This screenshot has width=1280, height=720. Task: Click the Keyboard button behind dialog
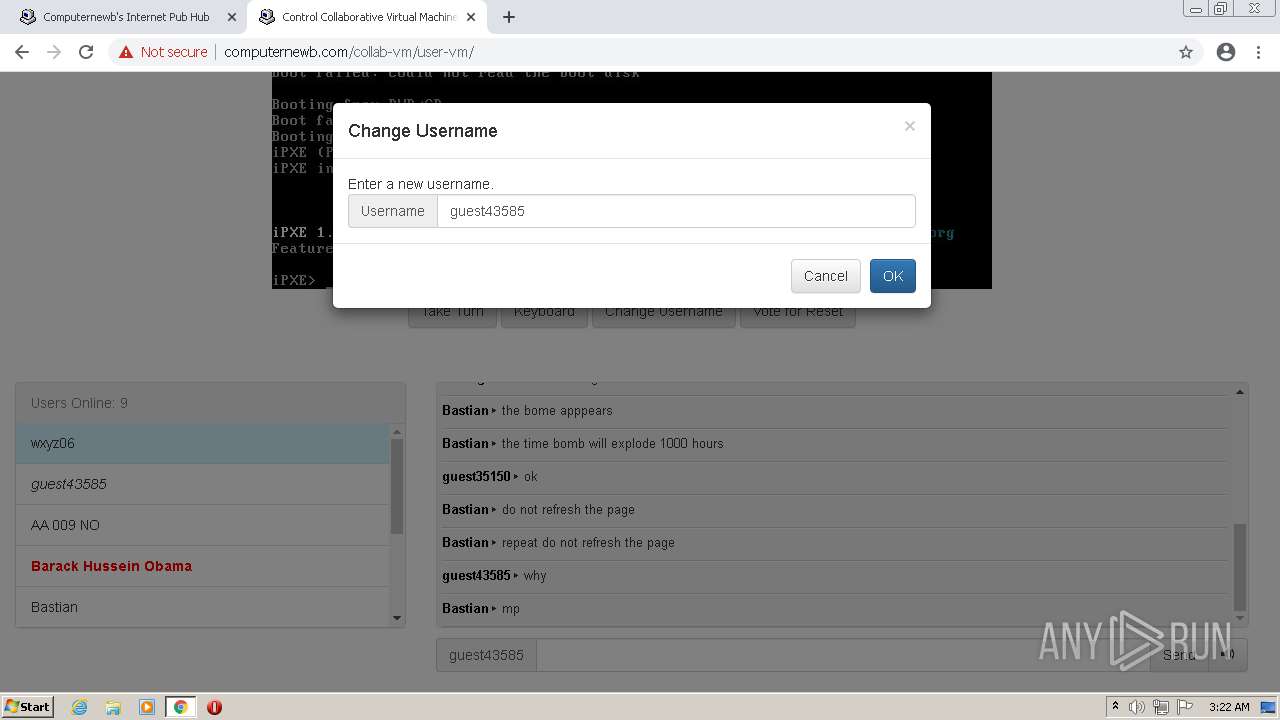[544, 314]
